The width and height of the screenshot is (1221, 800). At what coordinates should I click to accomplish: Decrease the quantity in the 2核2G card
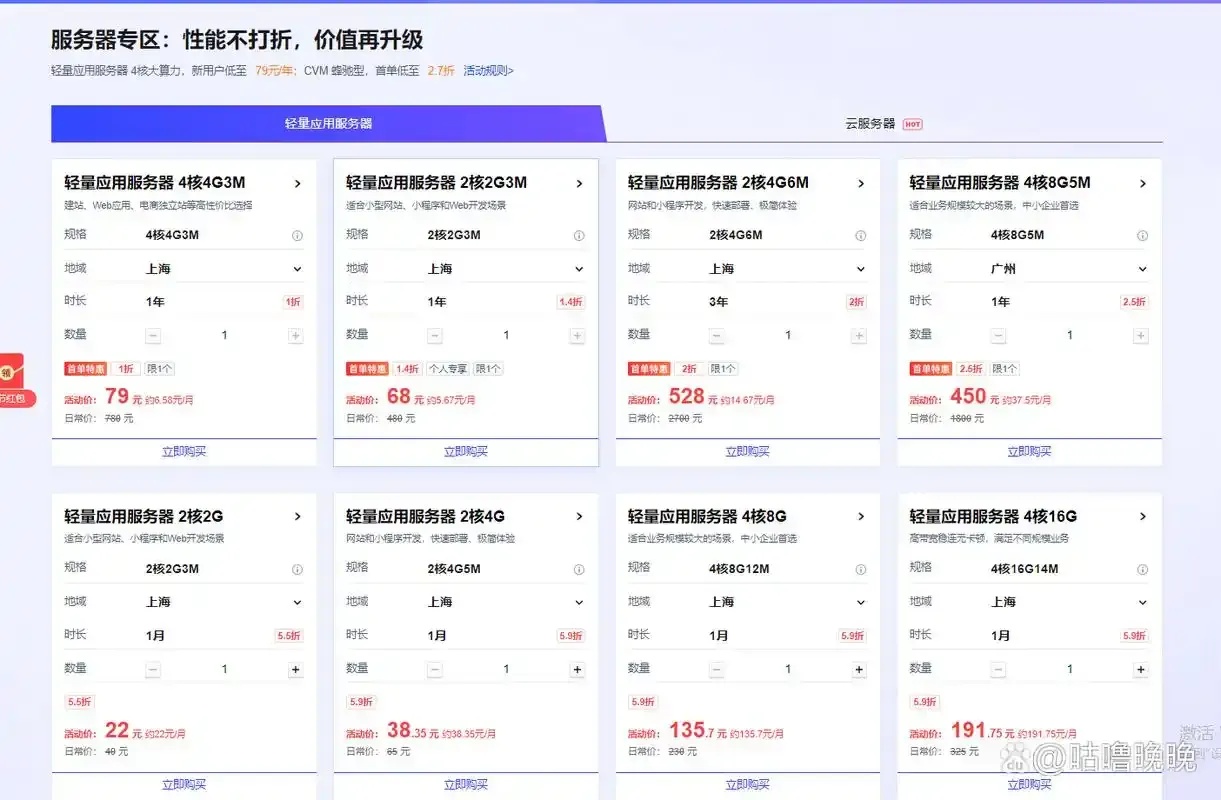[153, 669]
